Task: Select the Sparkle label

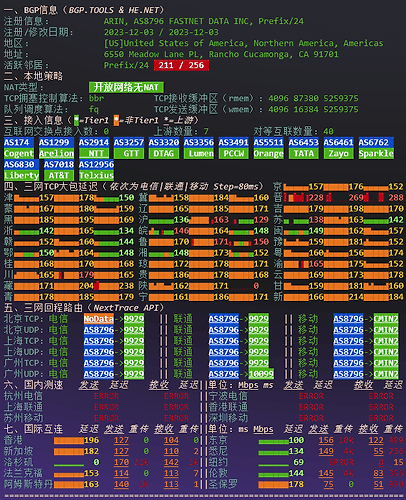Action: tap(376, 153)
